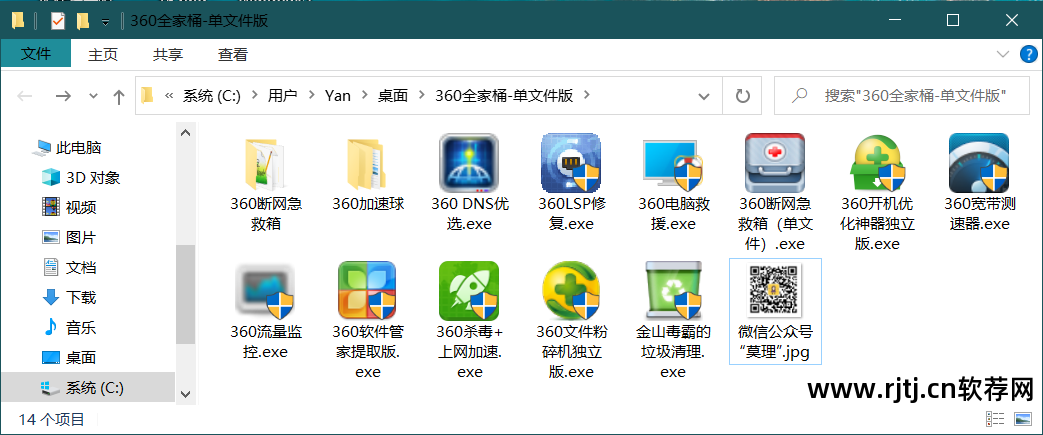The image size is (1043, 435).
Task: Select 系统 (C:) in the navigation pane
Action: coord(88,387)
